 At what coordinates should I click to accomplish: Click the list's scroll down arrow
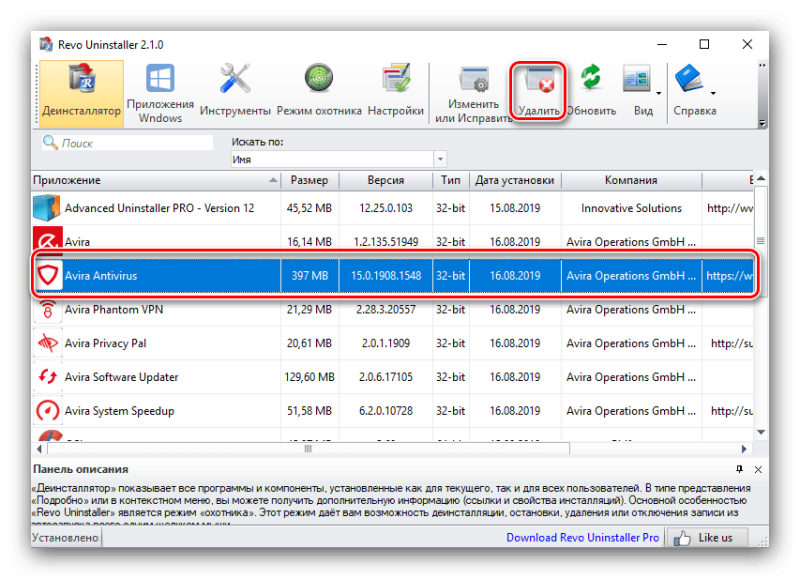tap(761, 432)
